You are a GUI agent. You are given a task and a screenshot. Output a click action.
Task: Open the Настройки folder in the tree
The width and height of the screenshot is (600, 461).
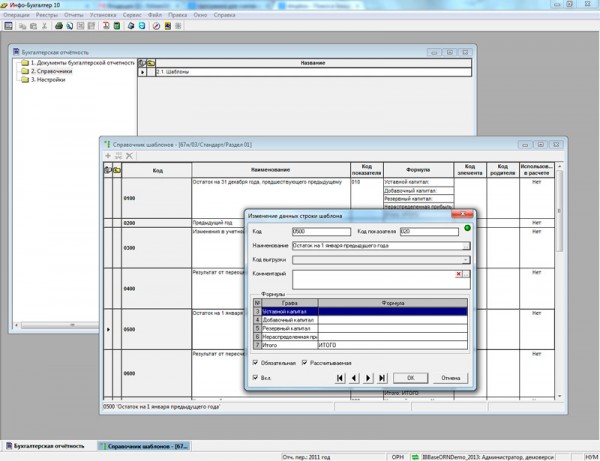coord(48,79)
